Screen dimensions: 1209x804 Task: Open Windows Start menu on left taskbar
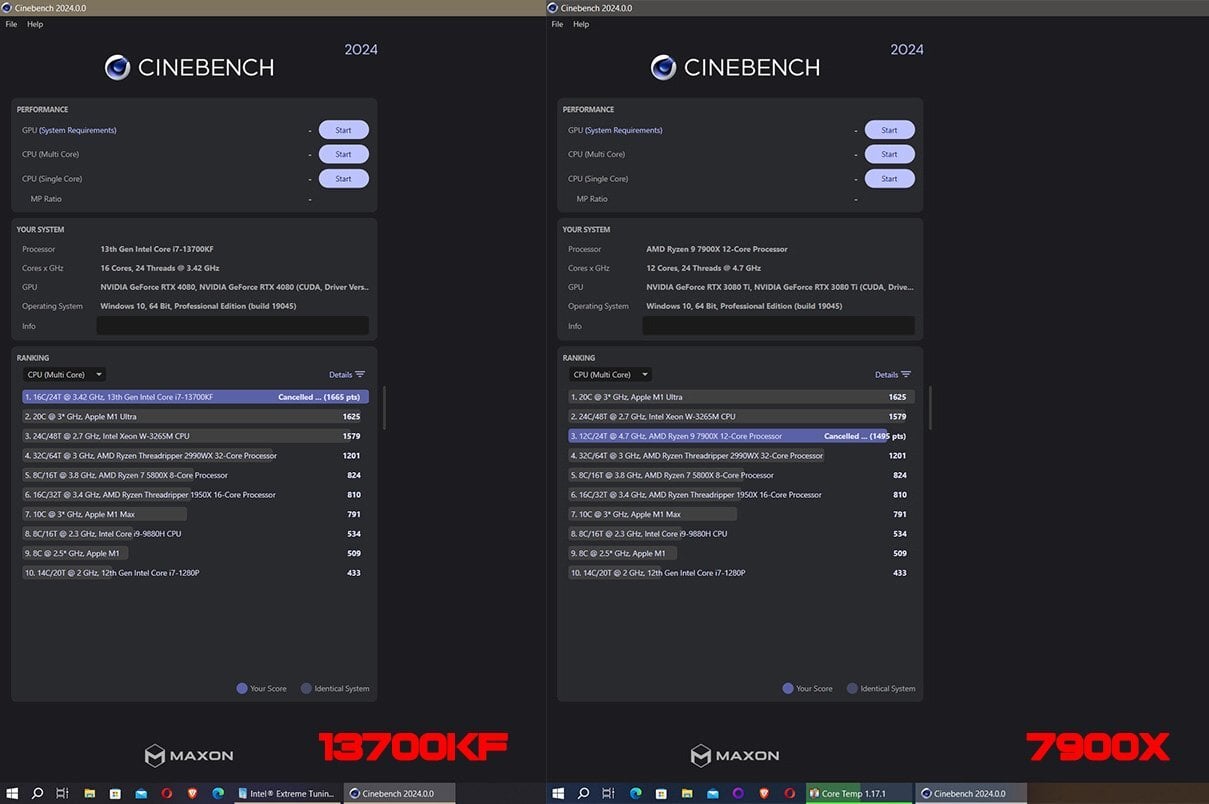coord(12,794)
